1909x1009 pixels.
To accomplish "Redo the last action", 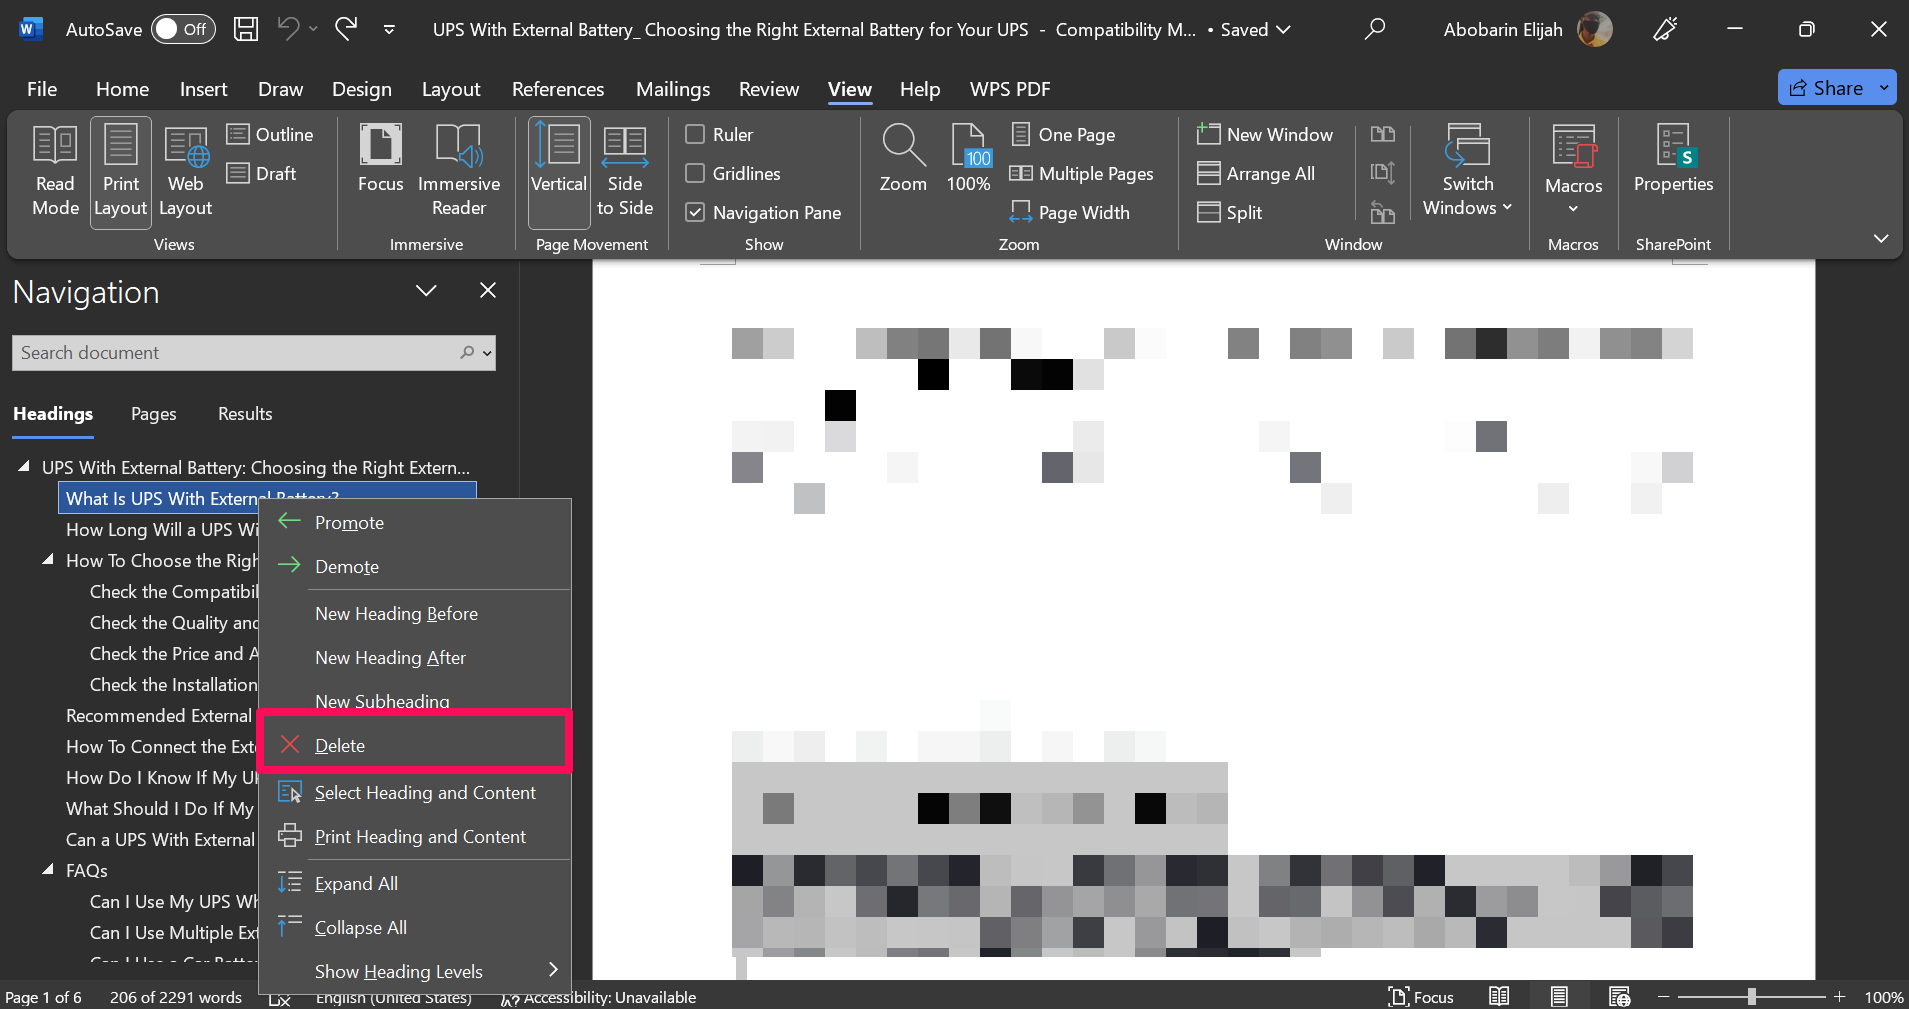I will point(346,29).
